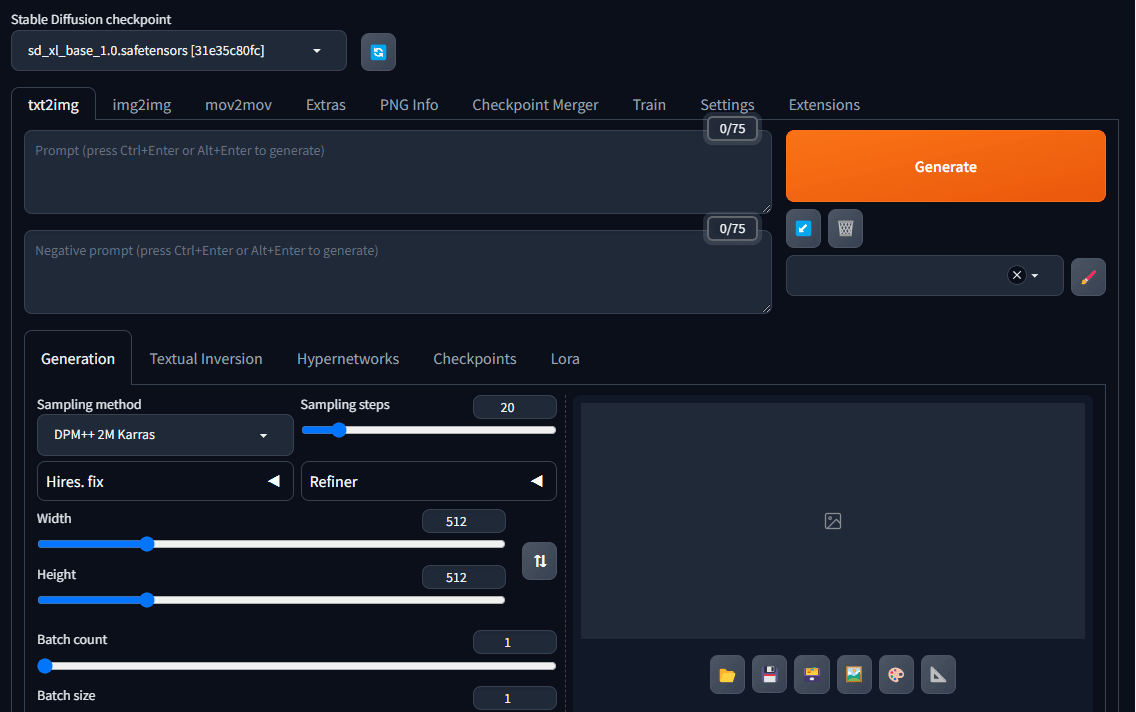The width and height of the screenshot is (1136, 712).
Task: Open the Extras tab
Action: 326,105
